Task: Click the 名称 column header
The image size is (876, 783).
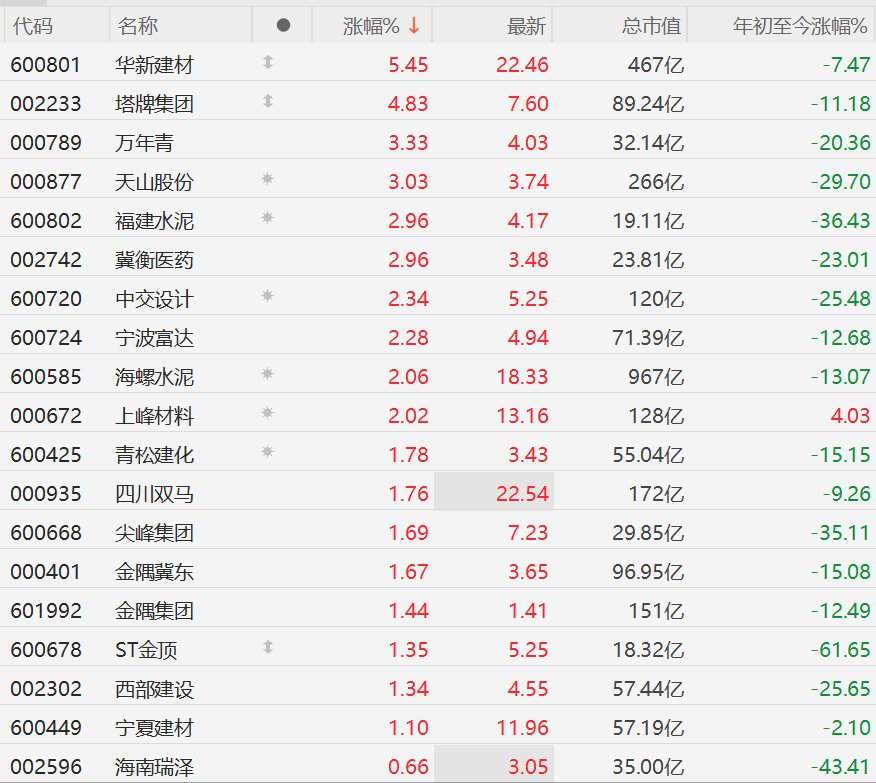Action: point(138,26)
